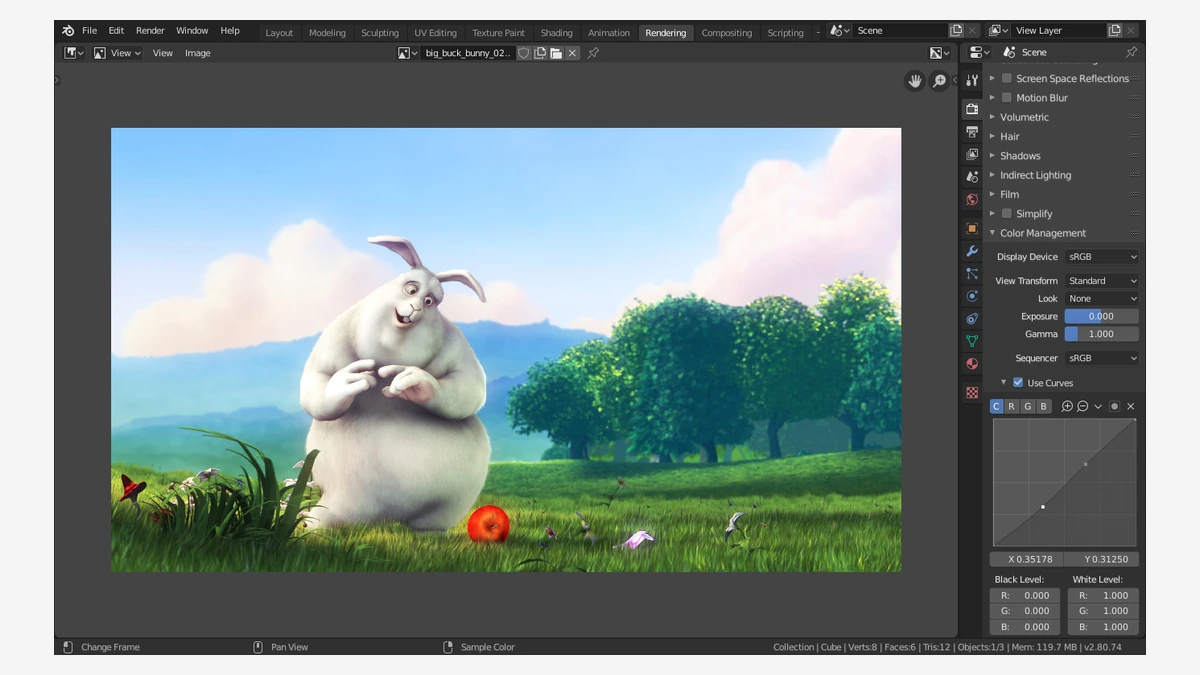
Task: Open the Object Data green triangle tab
Action: point(972,341)
